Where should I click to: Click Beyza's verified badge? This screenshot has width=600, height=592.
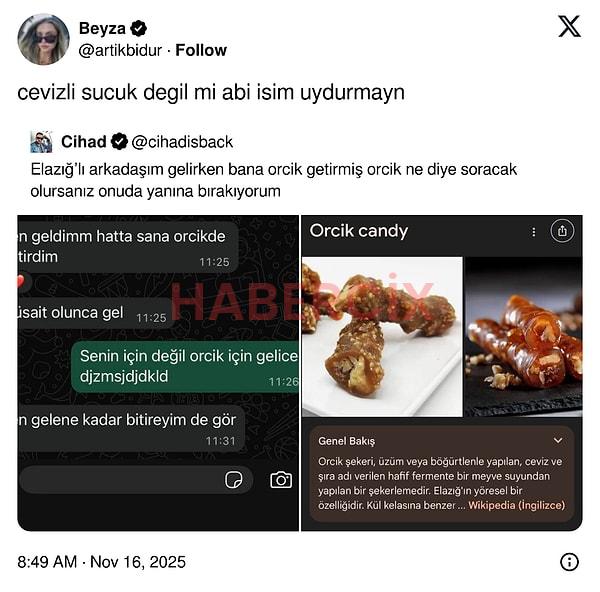tap(139, 28)
